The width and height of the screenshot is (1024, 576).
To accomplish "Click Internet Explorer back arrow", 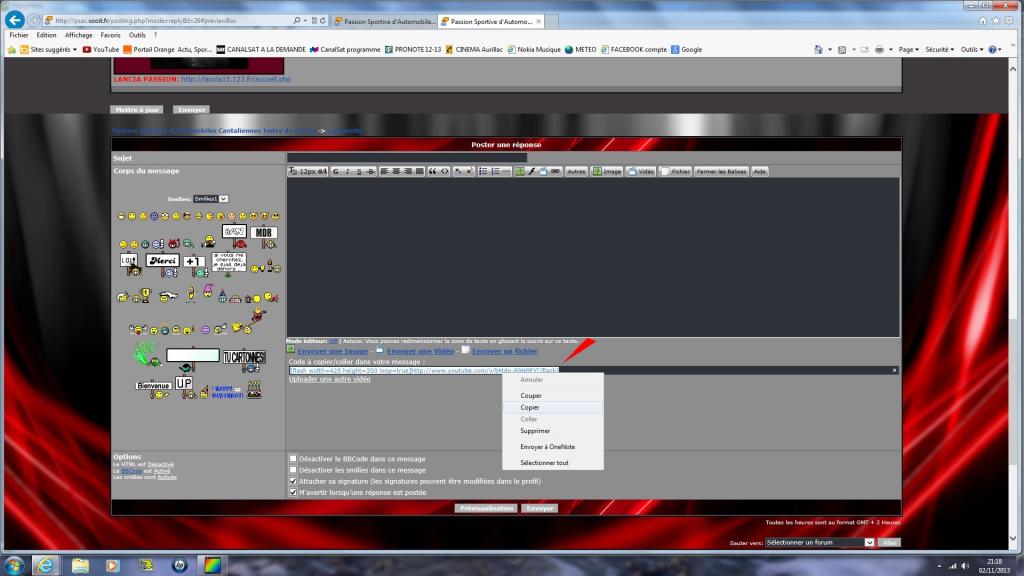I will click(x=15, y=20).
